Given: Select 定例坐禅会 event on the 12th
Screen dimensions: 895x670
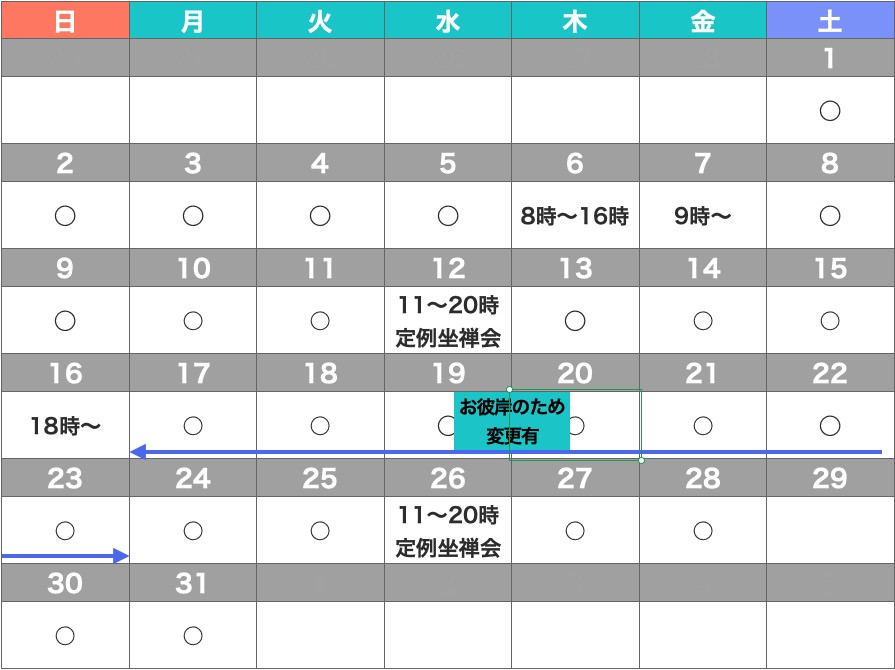Looking at the screenshot, I should (x=447, y=338).
